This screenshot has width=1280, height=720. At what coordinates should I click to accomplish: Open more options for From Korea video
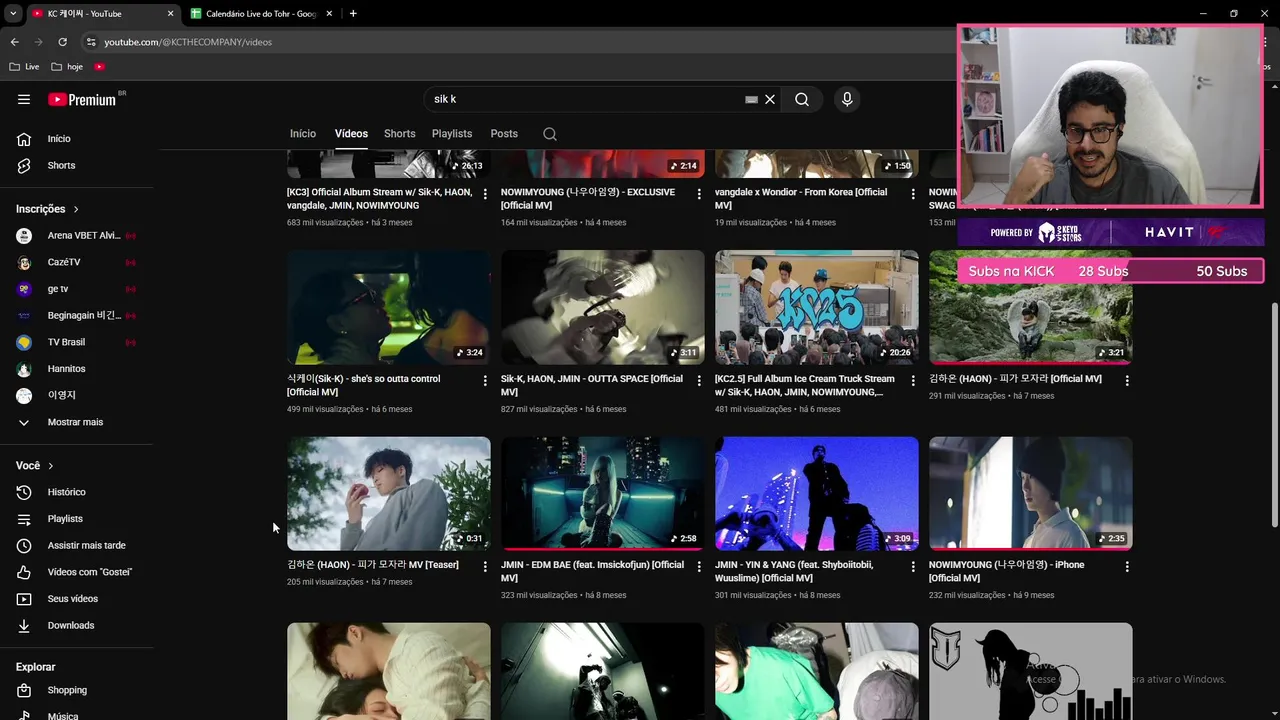pos(913,194)
